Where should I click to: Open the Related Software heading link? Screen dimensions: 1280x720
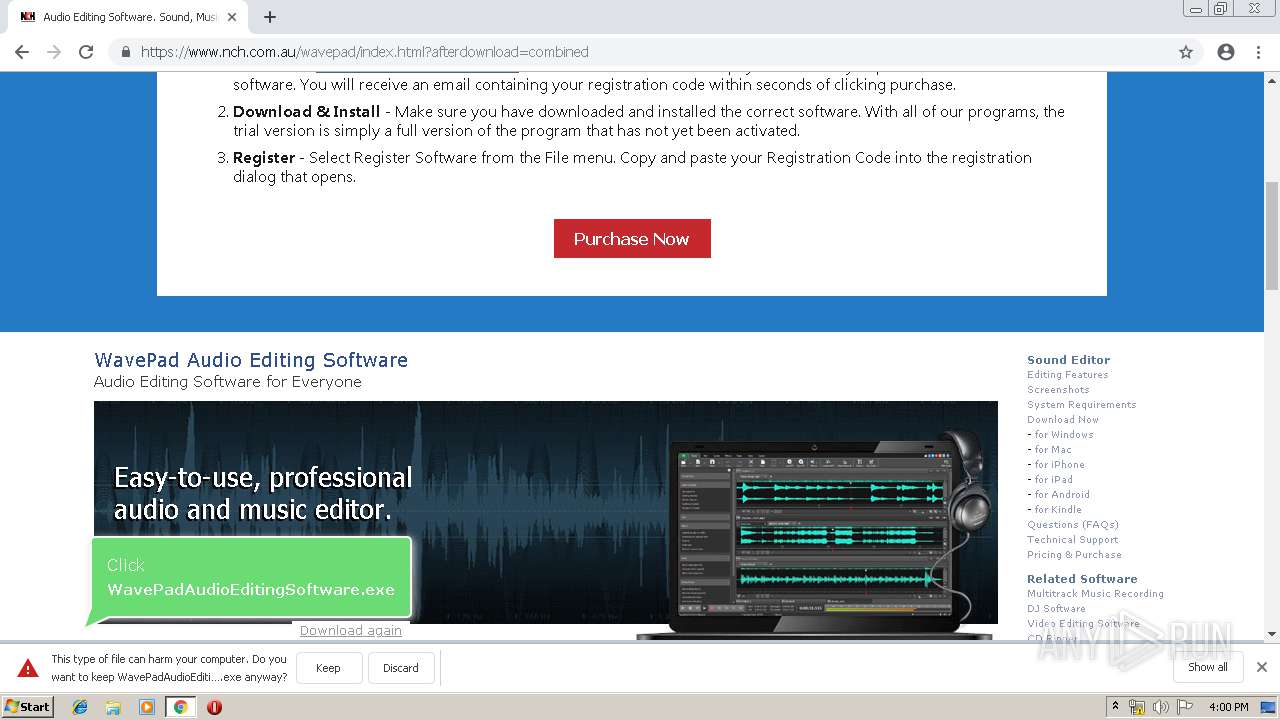click(1082, 579)
